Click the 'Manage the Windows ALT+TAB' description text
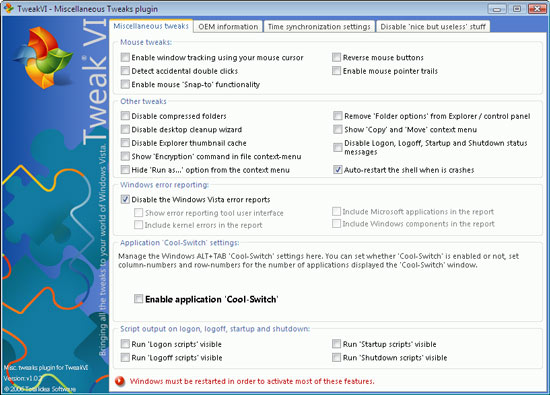Image resolution: width=550 pixels, height=395 pixels. 318,260
